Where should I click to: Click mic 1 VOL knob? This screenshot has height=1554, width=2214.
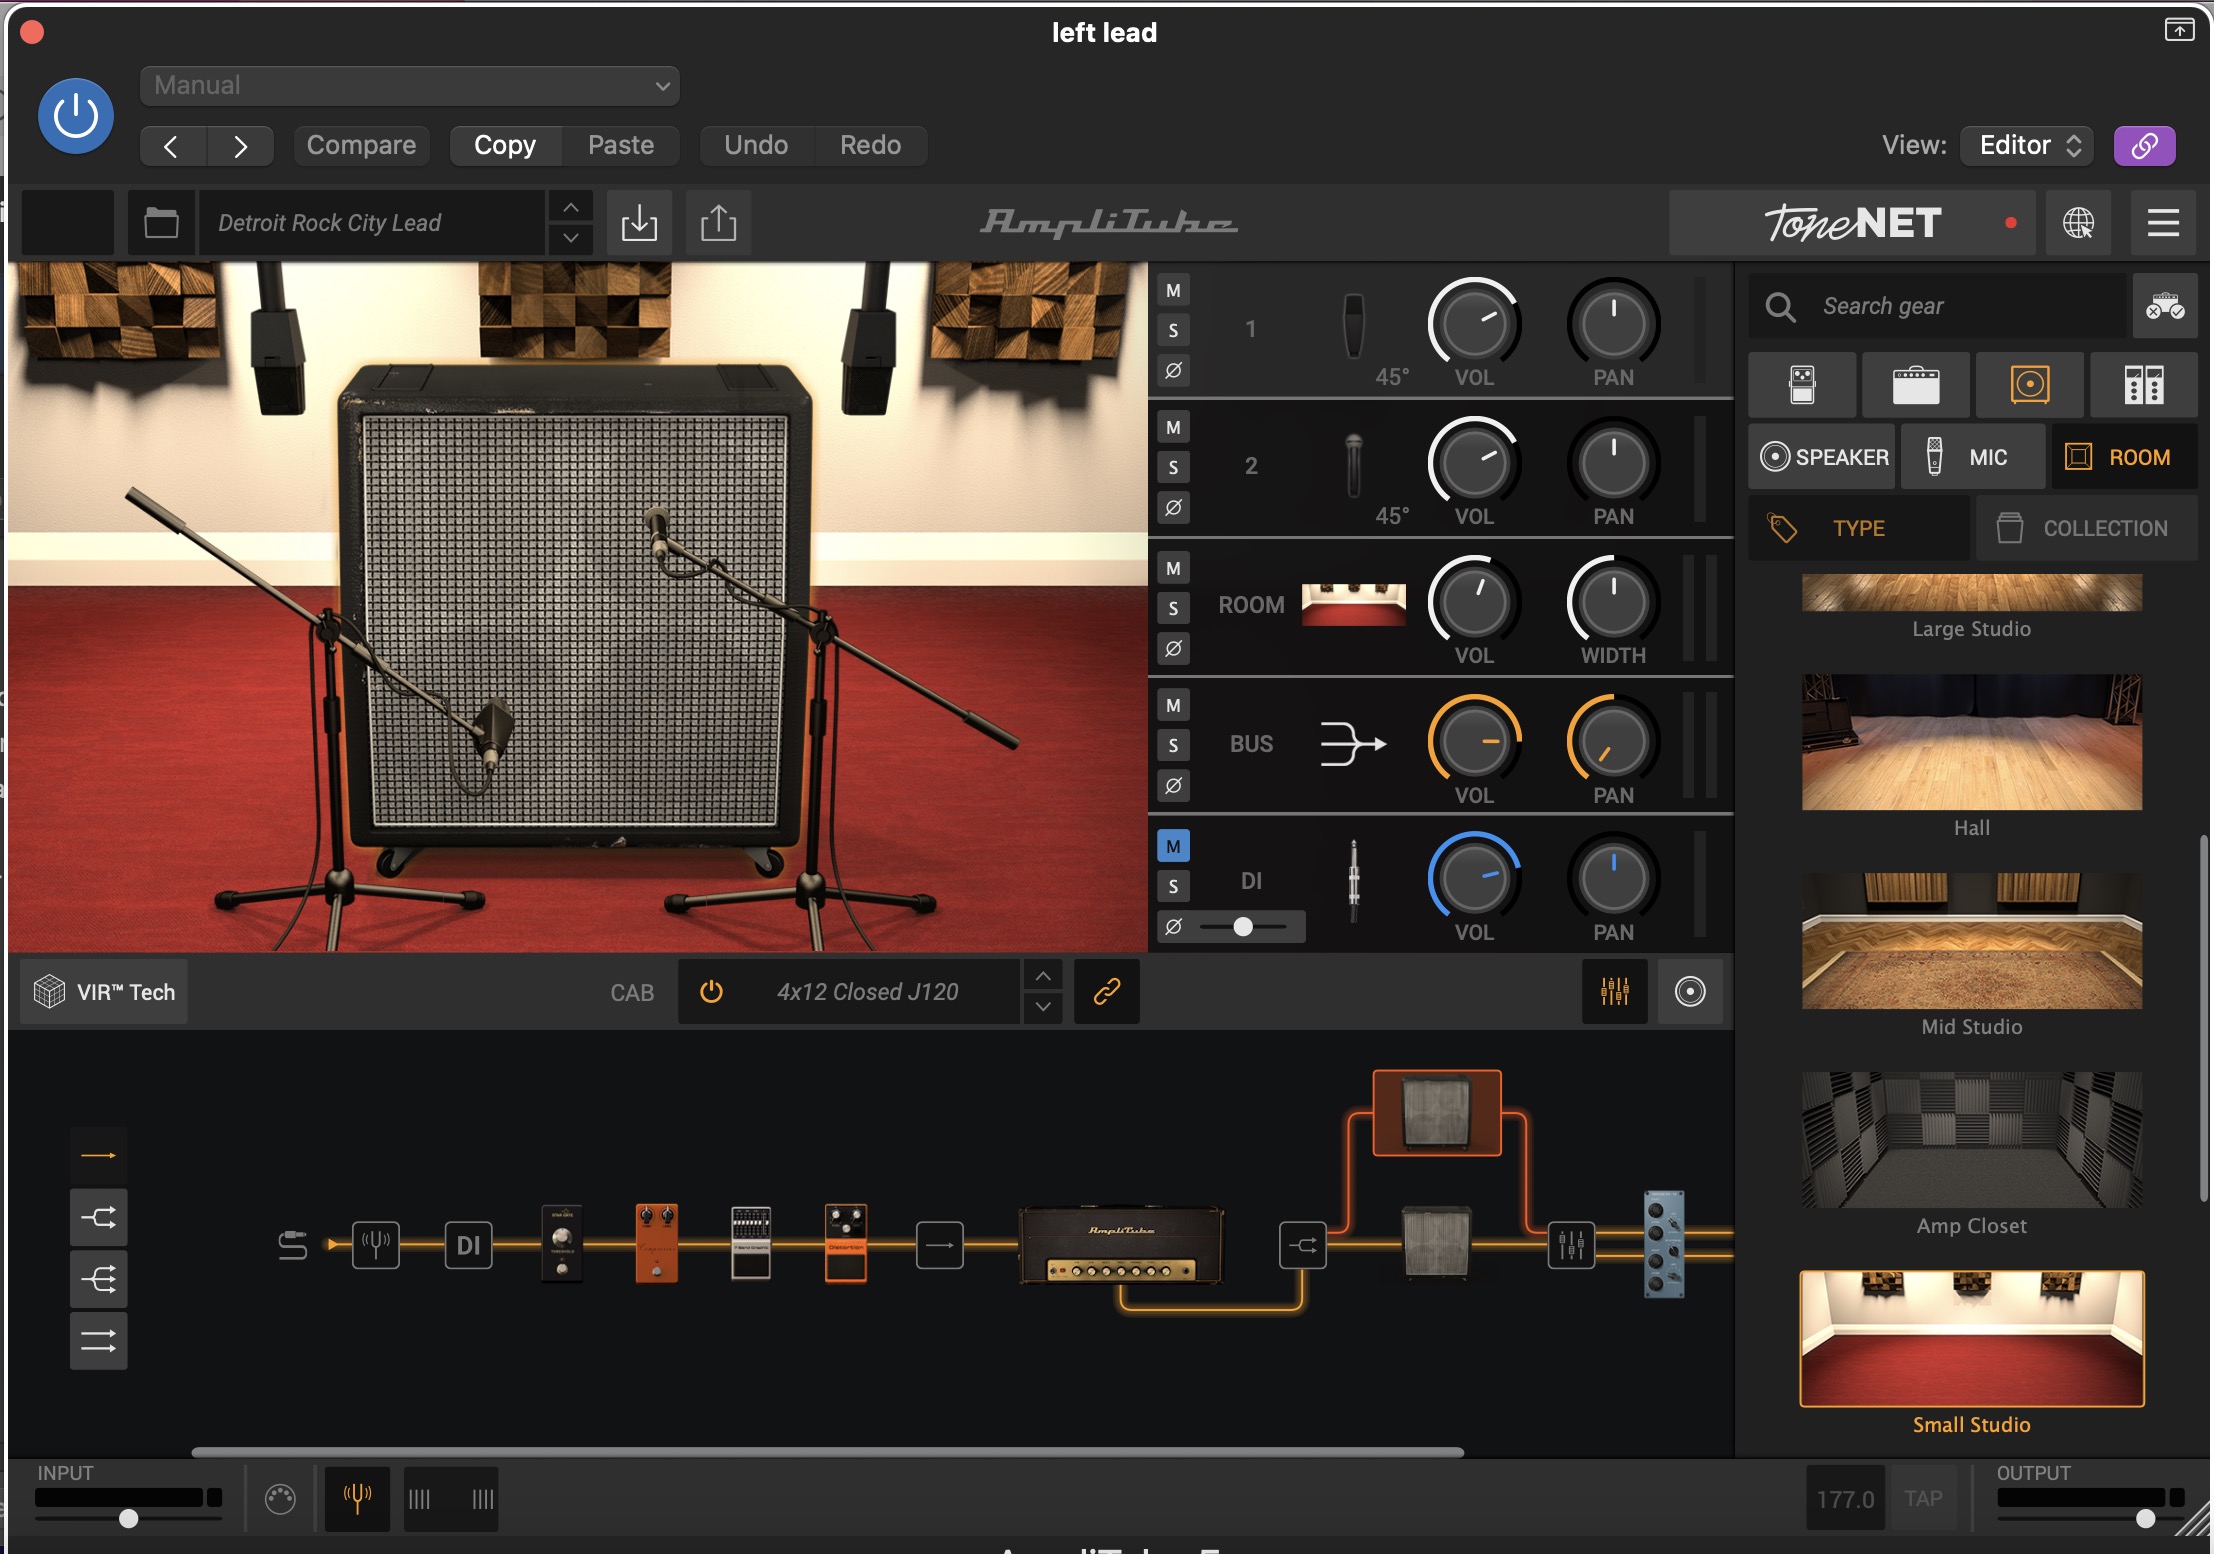tap(1474, 324)
